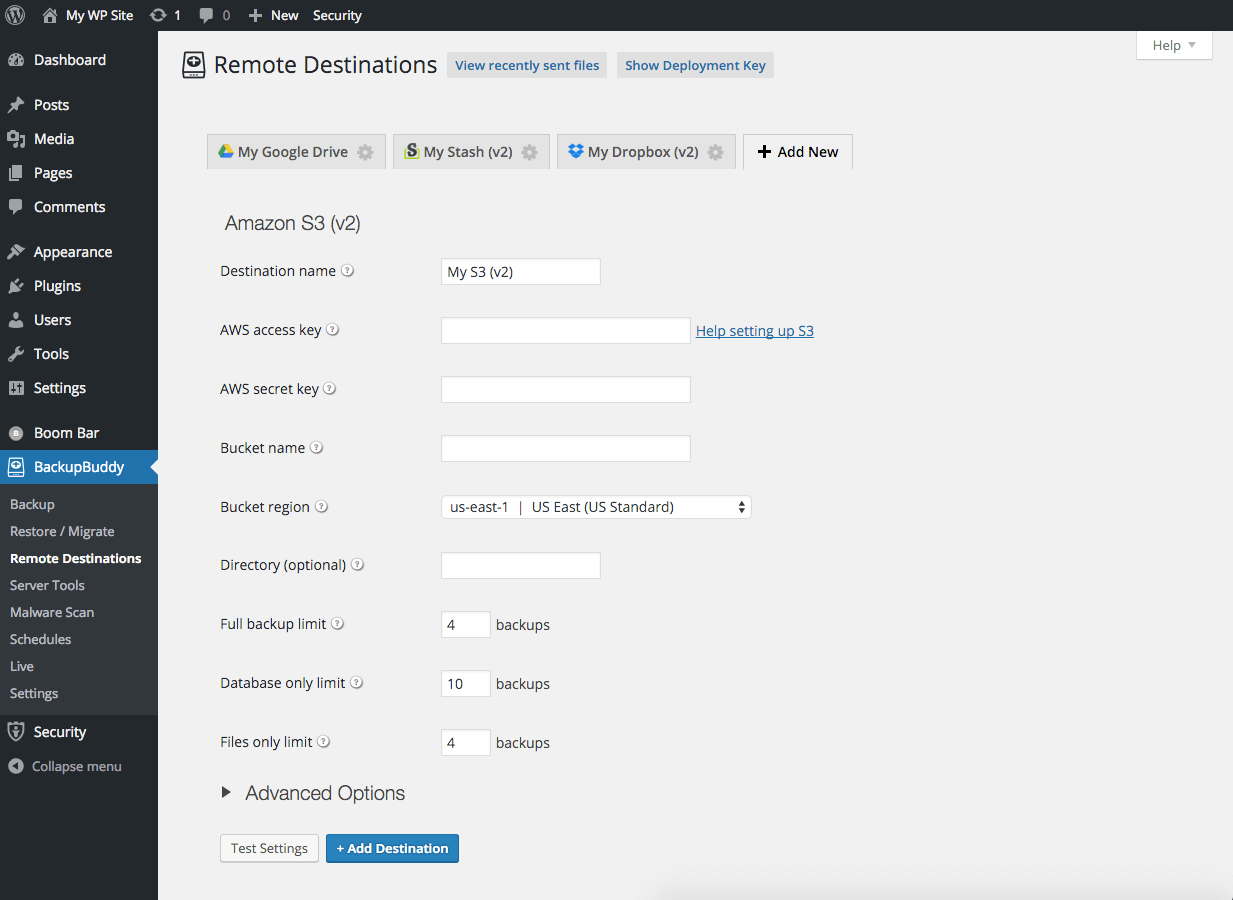
Task: Open Remote Destinations submenu item
Action: click(75, 558)
